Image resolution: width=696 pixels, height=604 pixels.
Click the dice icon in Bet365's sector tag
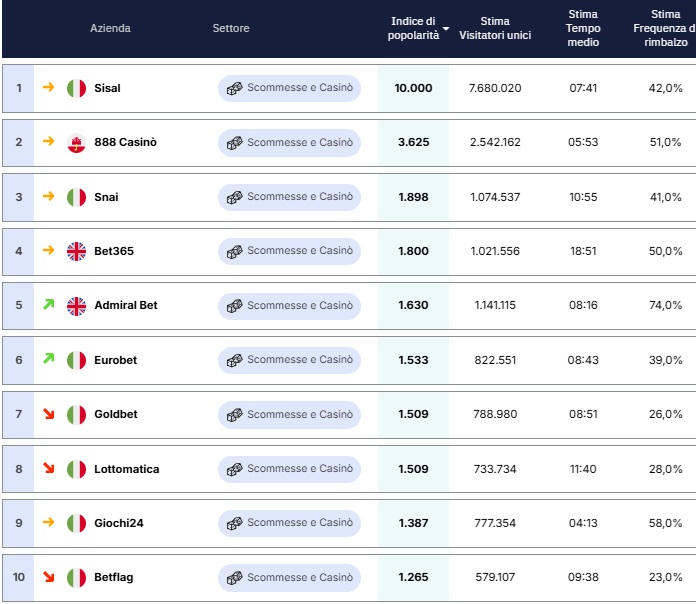pos(234,251)
